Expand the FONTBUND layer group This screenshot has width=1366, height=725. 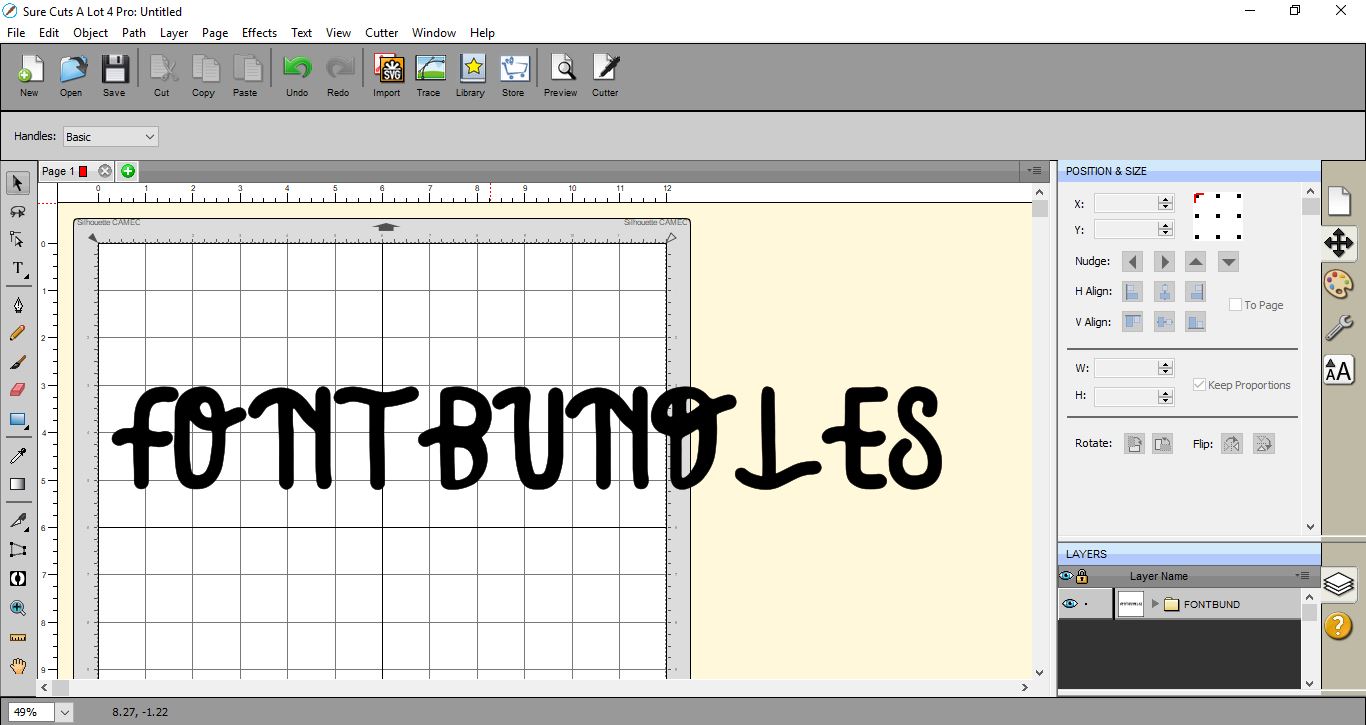(x=1155, y=604)
